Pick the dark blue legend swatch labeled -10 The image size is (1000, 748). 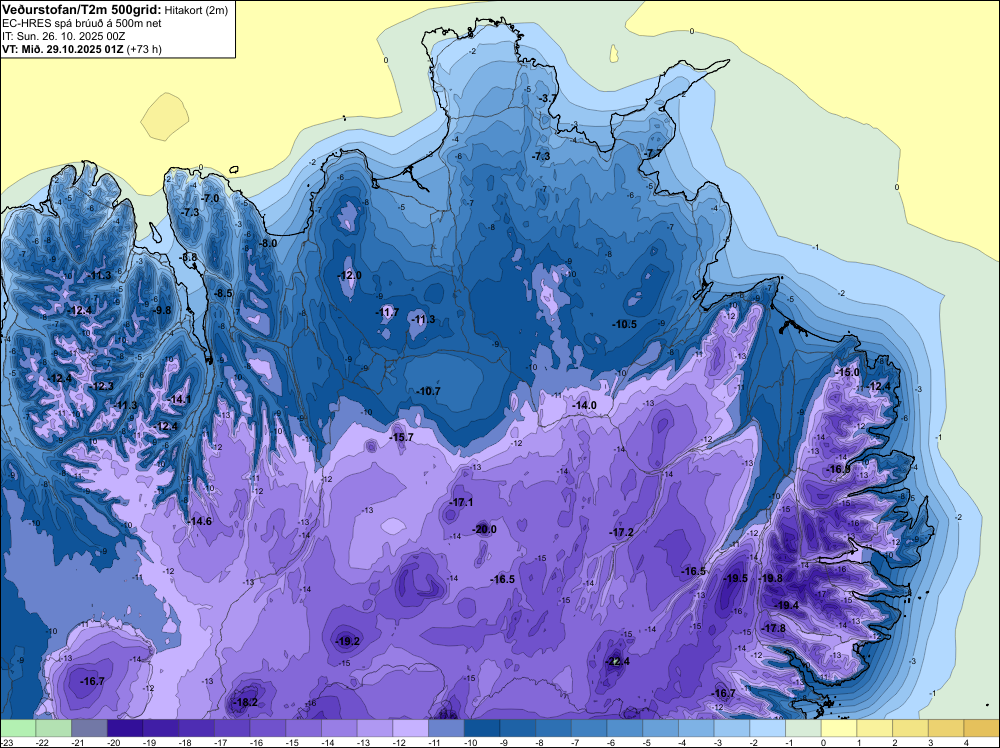pos(482,728)
